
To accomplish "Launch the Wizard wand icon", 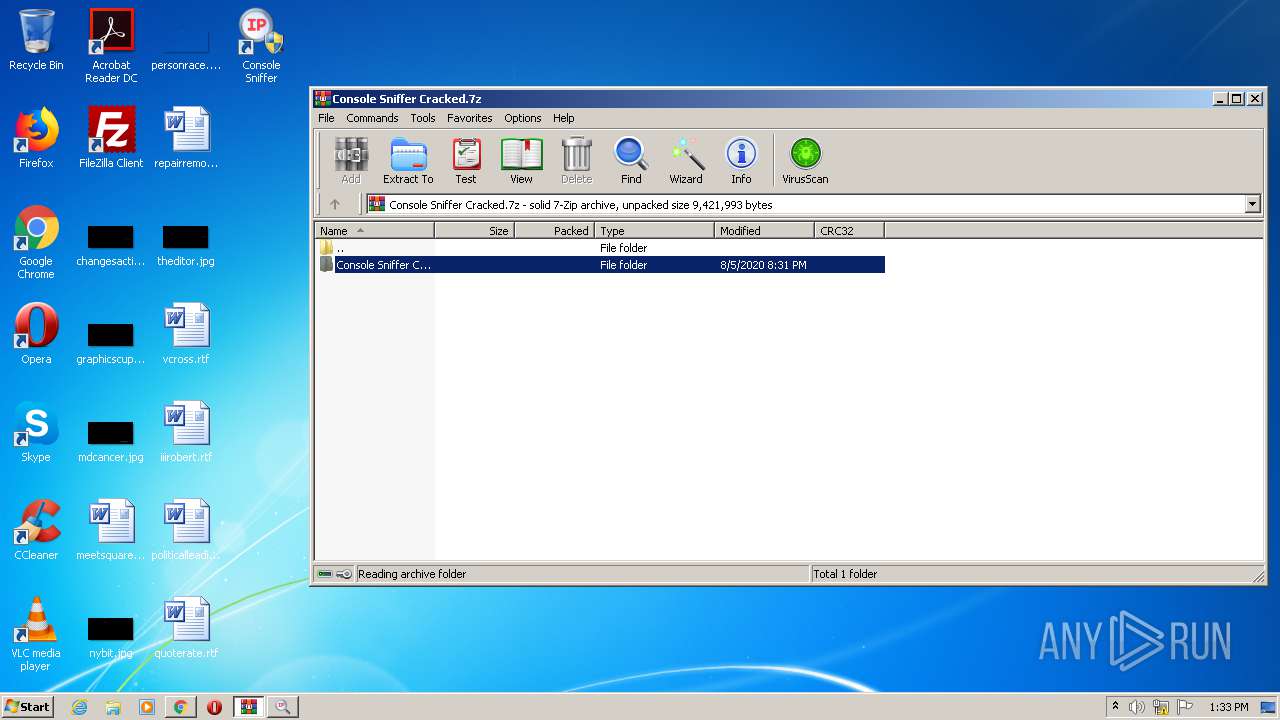I will (x=686, y=161).
